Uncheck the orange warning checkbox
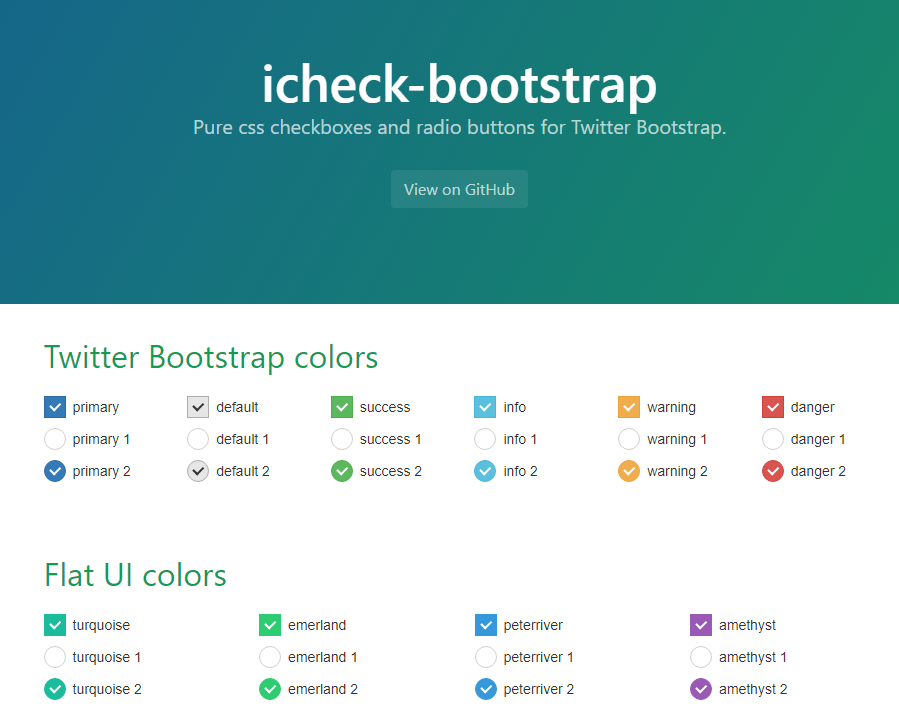Viewport: 899px width, 717px height. tap(629, 407)
